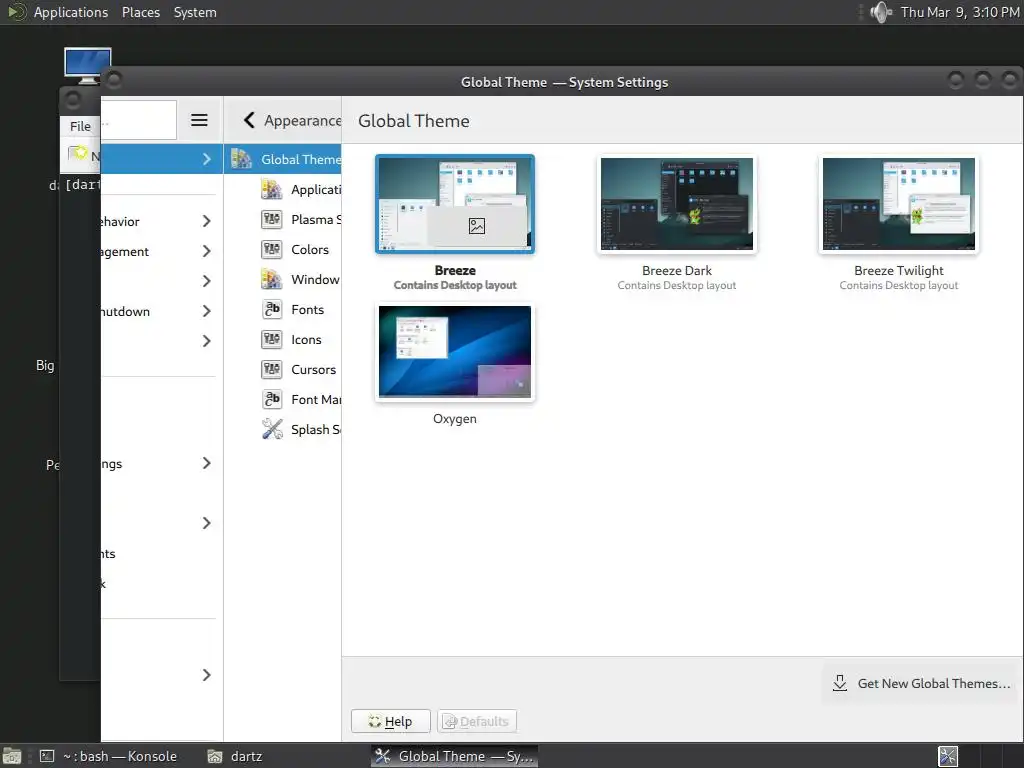Click the Splash Screen tools icon
Viewport: 1024px width, 768px height.
(272, 430)
